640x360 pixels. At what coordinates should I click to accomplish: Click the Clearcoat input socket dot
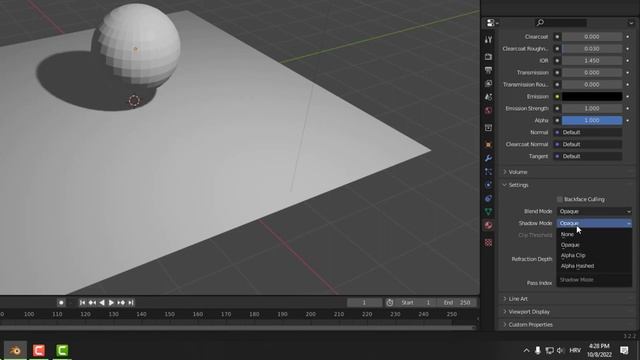557,37
